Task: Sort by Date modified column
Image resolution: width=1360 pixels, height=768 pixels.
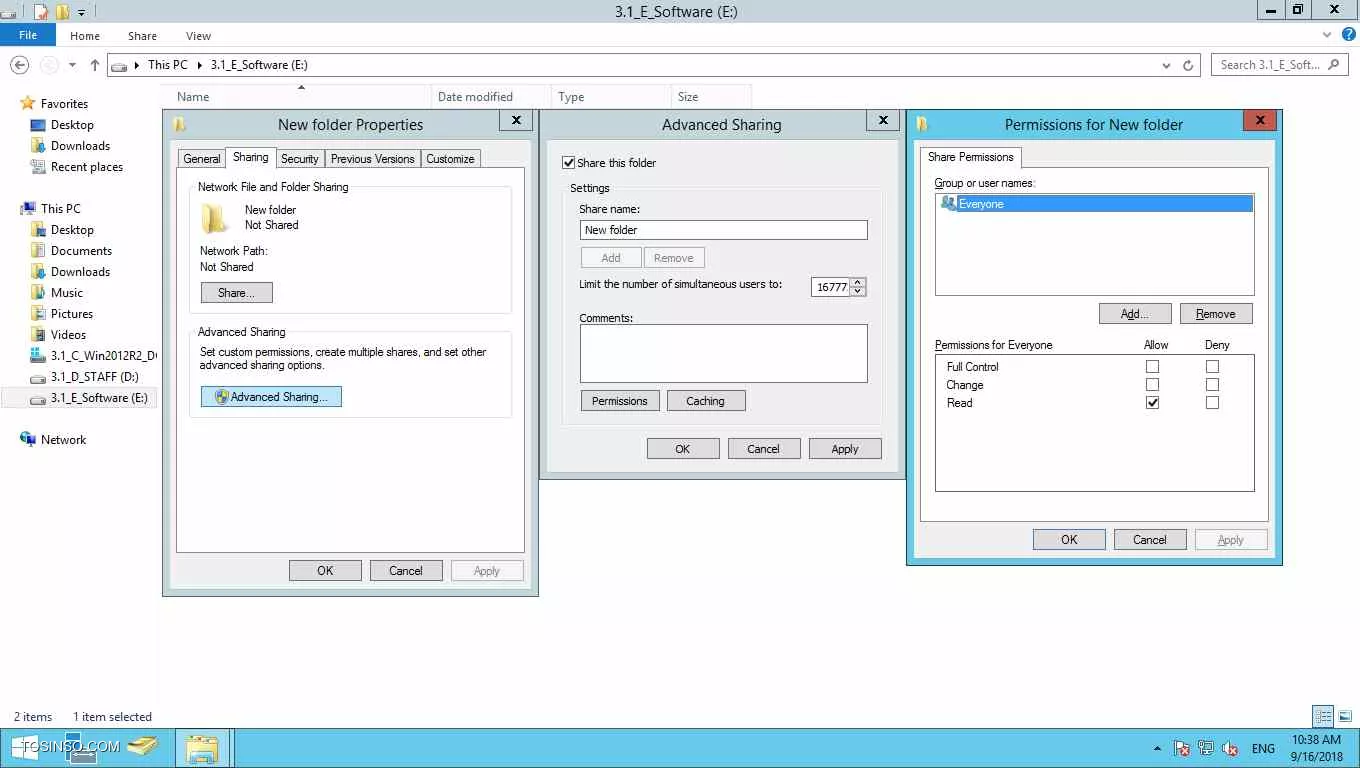Action: [x=491, y=97]
